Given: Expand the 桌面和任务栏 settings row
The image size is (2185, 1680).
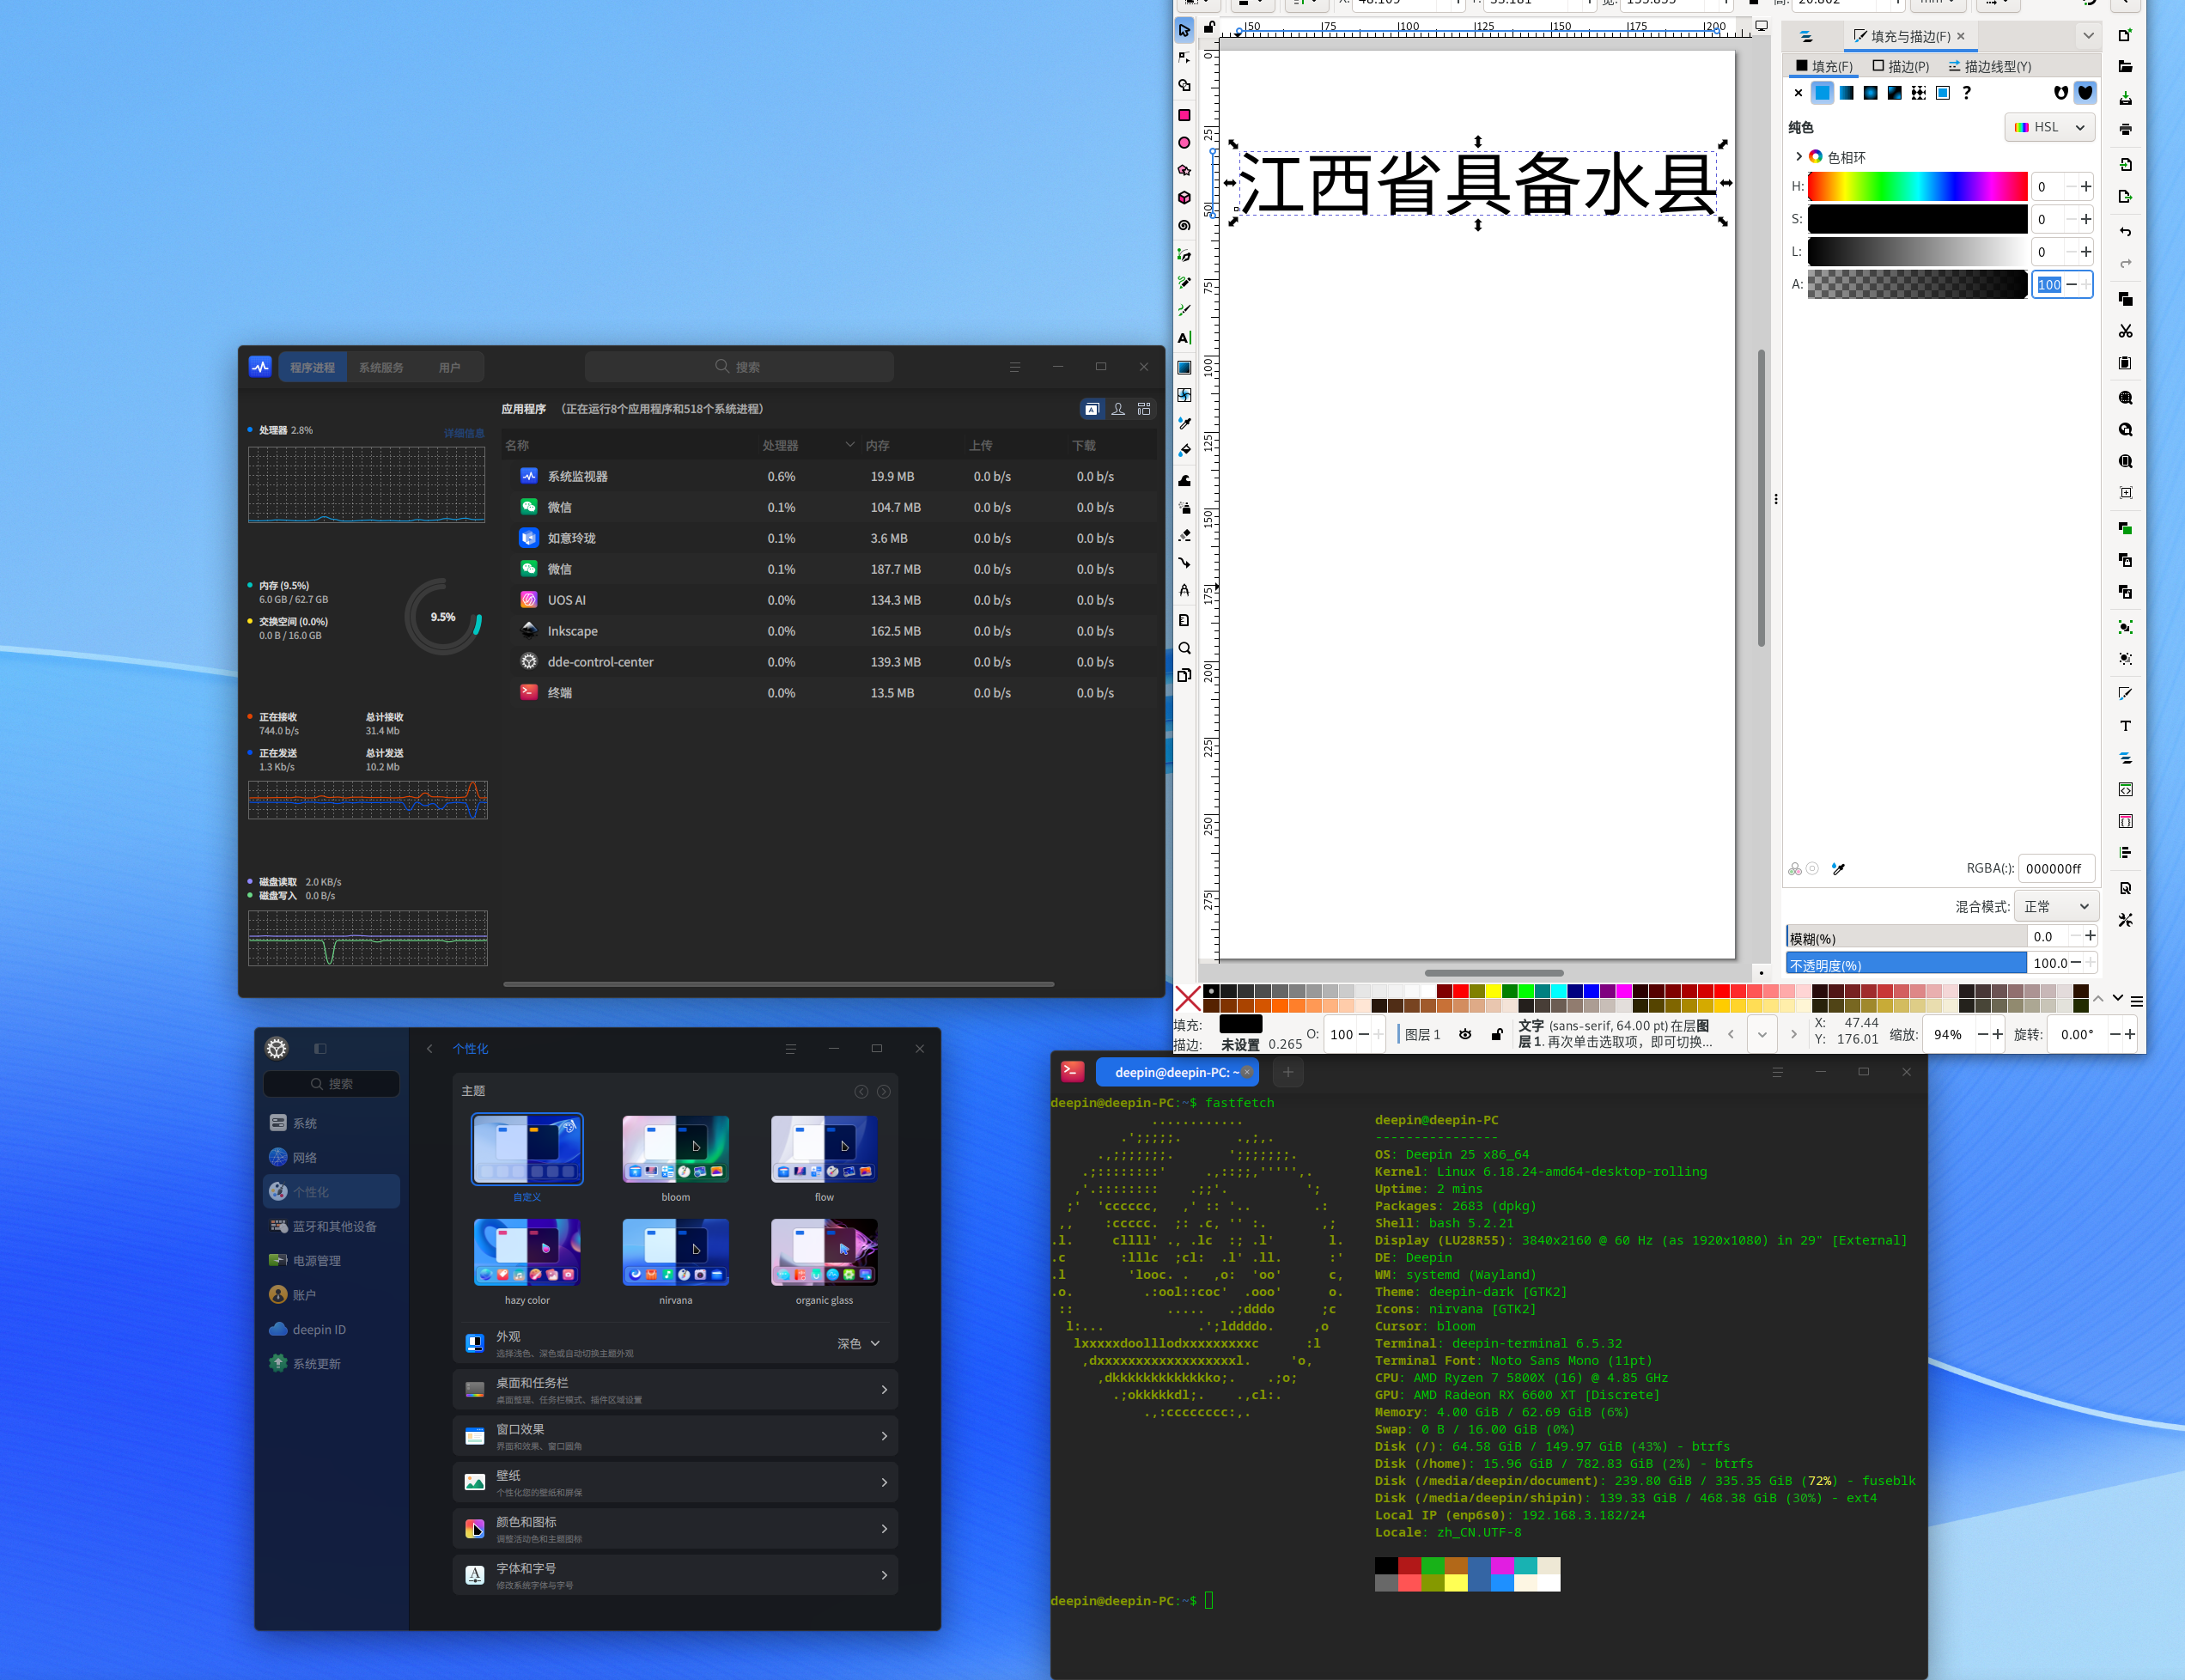Looking at the screenshot, I should 675,1390.
